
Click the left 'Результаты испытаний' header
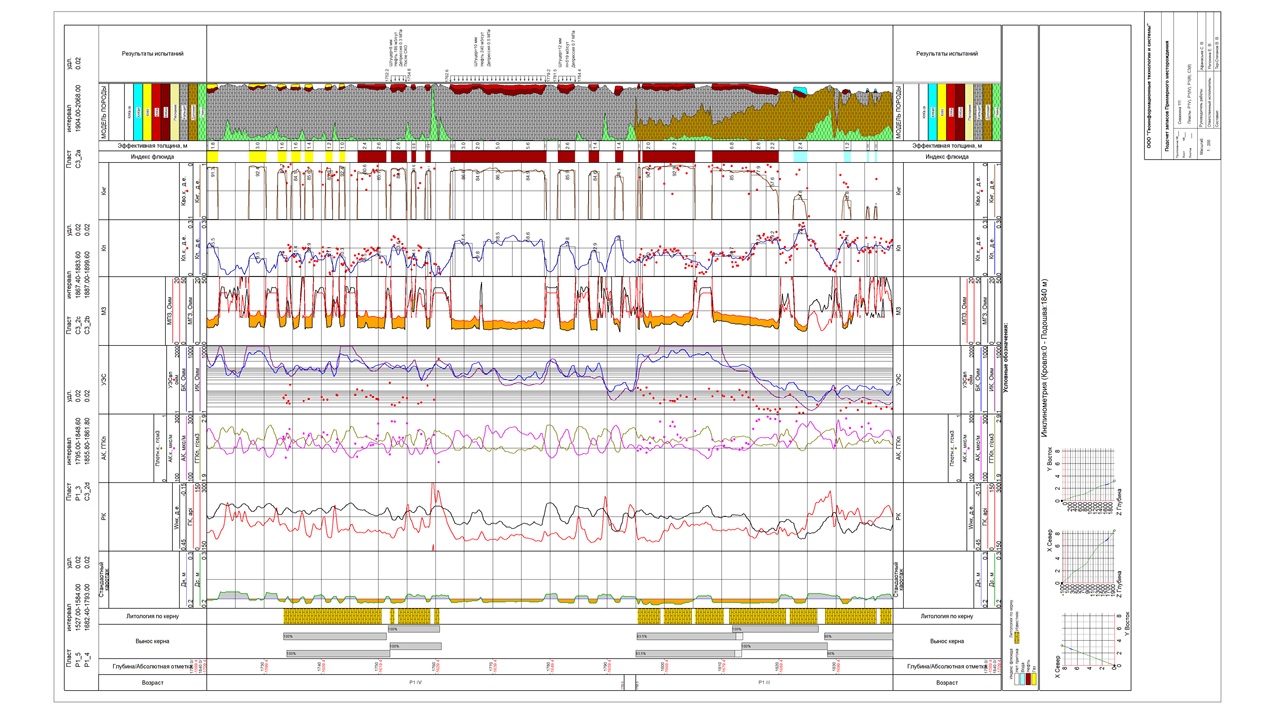pyautogui.click(x=152, y=53)
